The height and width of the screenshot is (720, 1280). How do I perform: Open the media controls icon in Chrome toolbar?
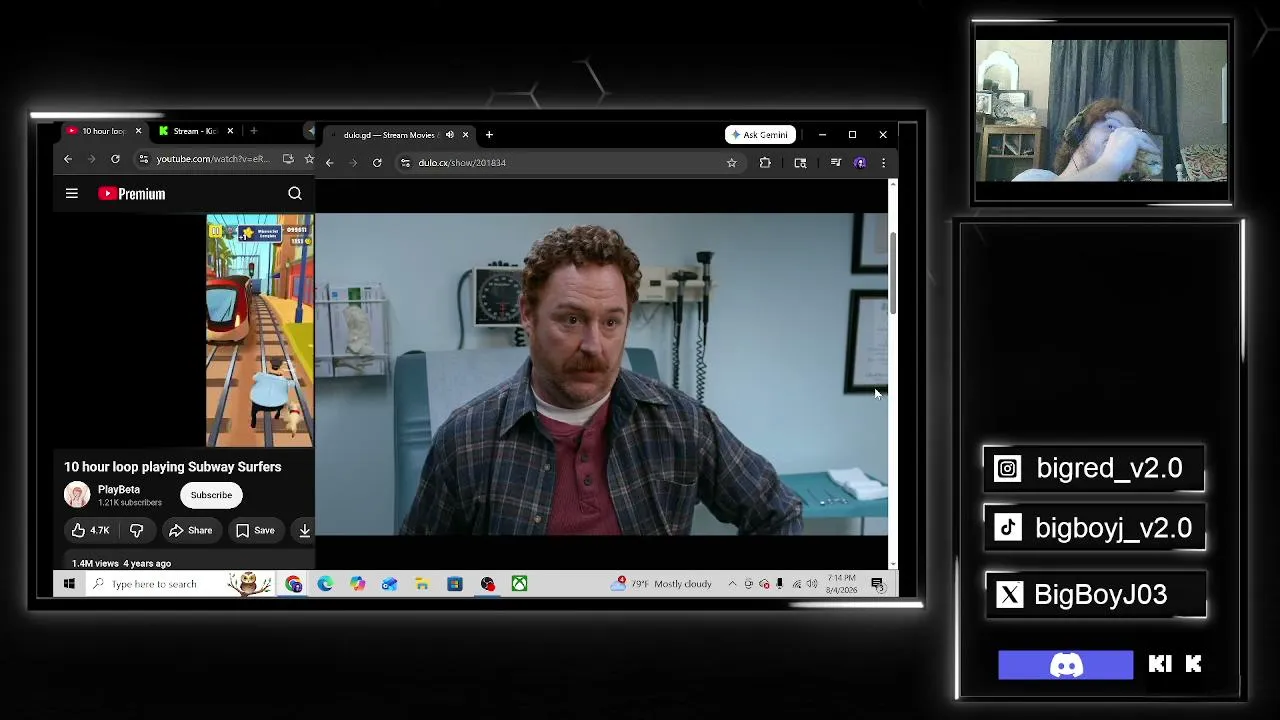tap(835, 163)
